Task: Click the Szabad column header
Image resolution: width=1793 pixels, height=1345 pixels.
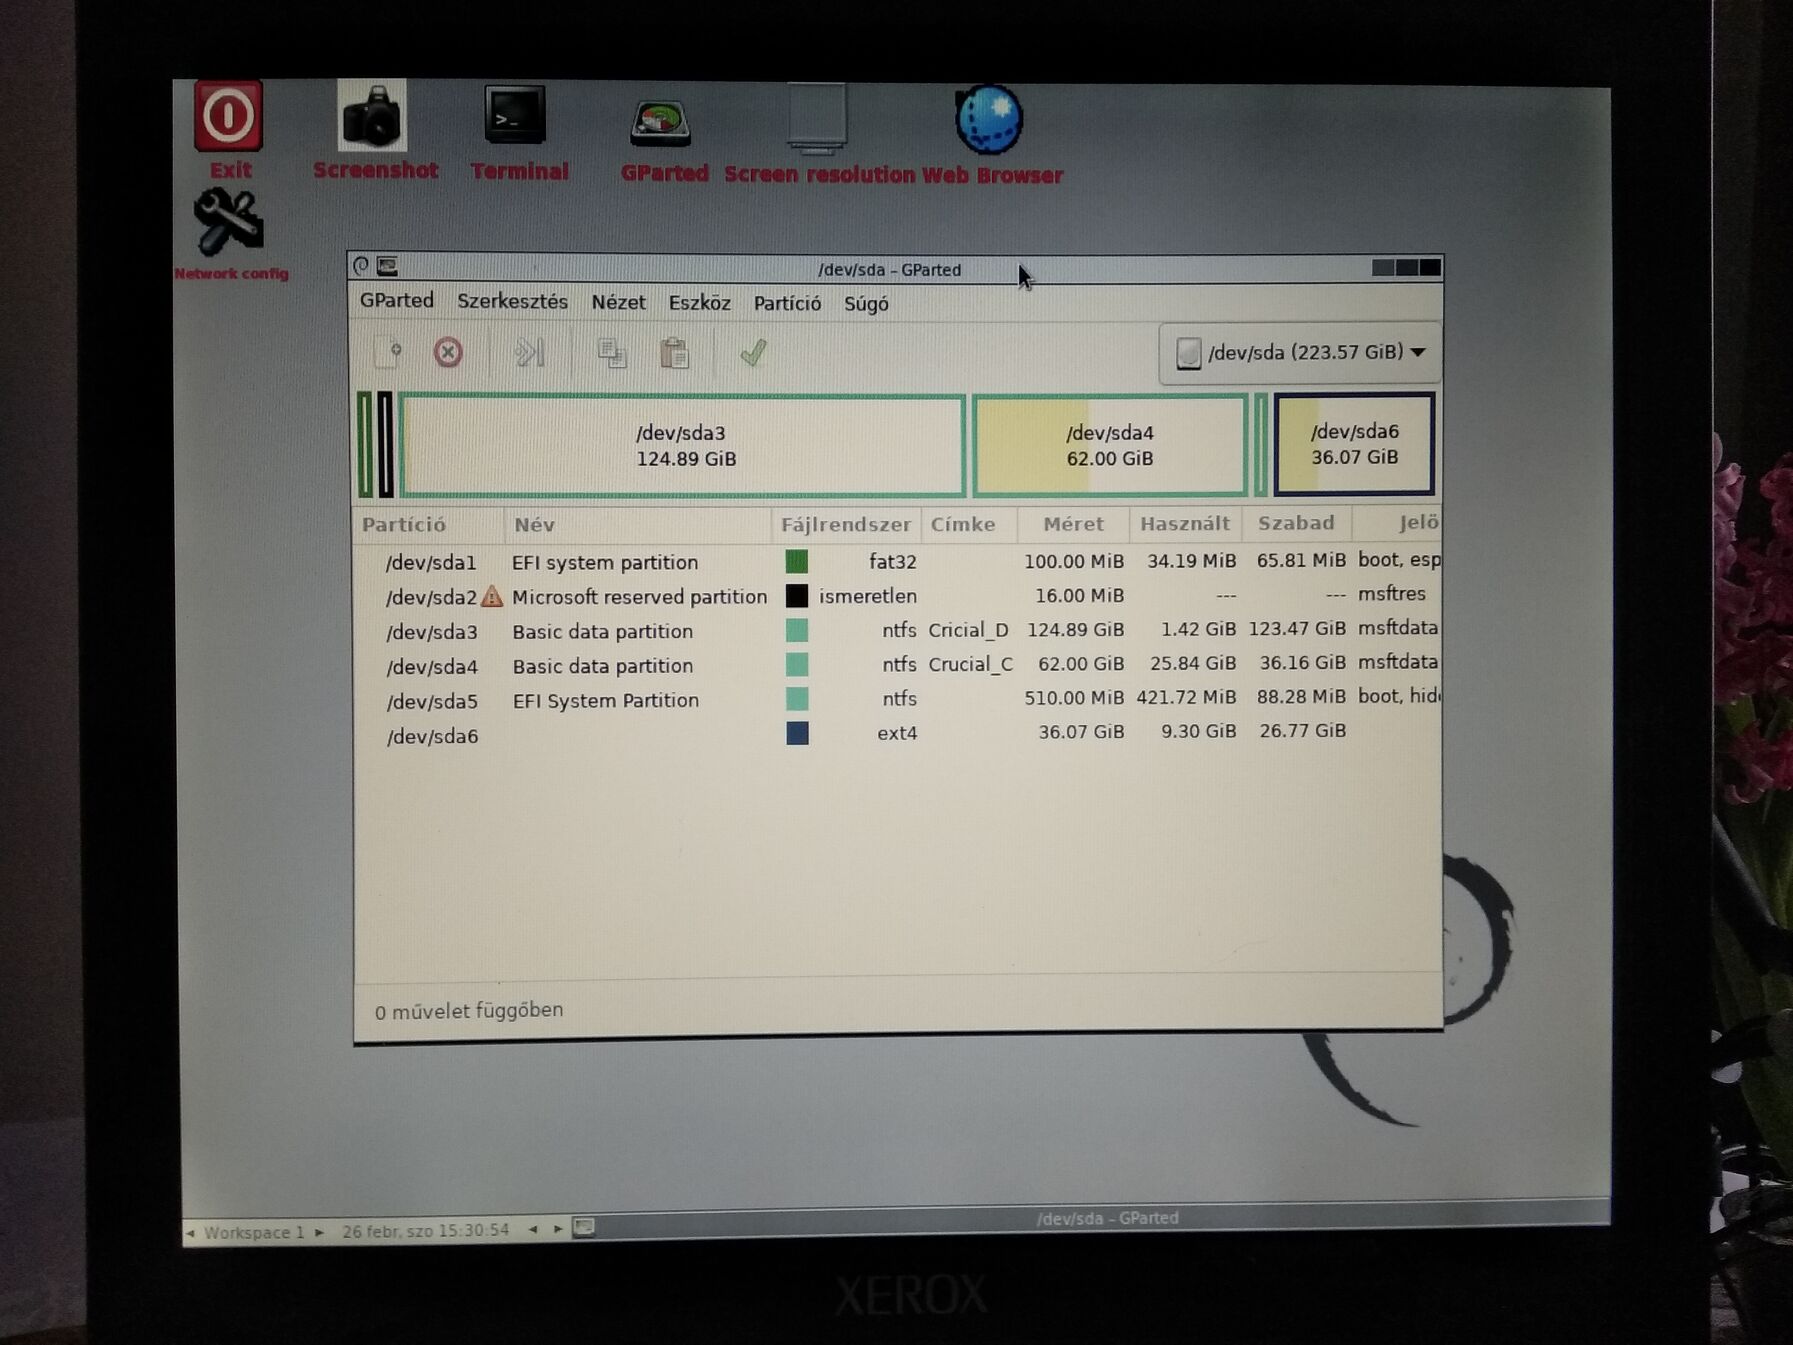Action: click(1296, 523)
